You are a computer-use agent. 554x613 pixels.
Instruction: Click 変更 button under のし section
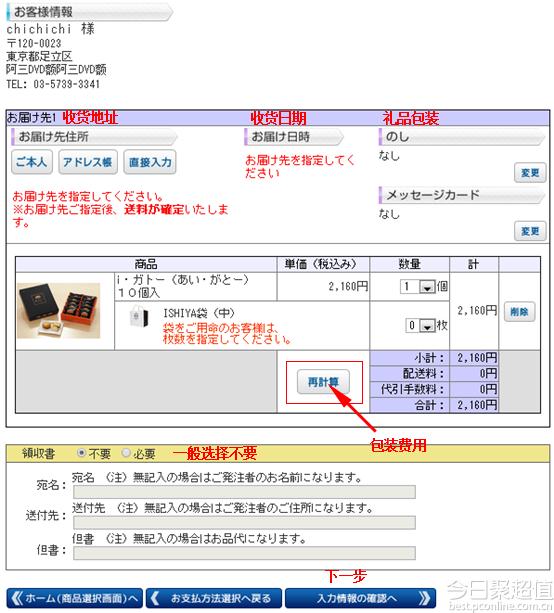[530, 172]
